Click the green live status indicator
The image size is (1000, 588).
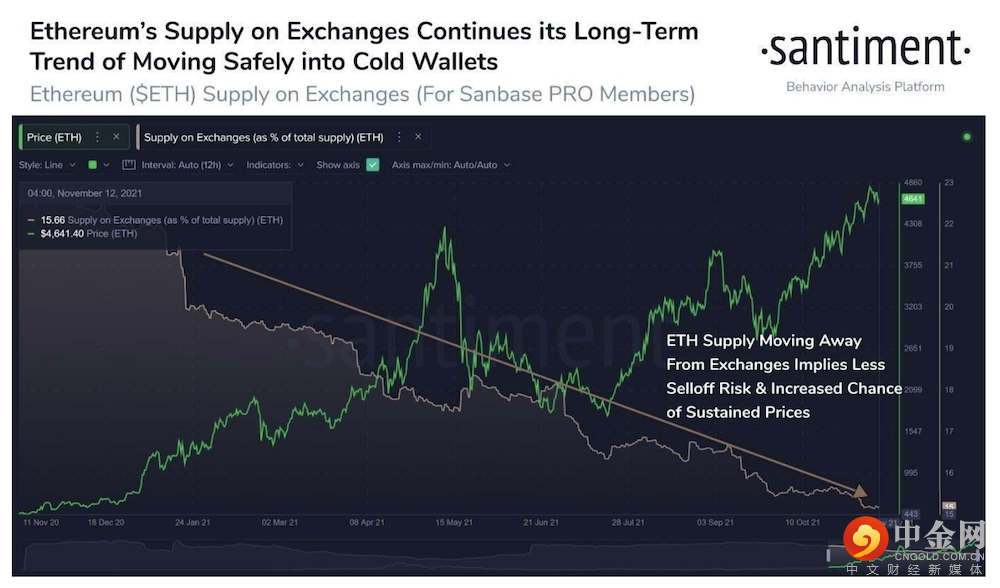[x=966, y=137]
